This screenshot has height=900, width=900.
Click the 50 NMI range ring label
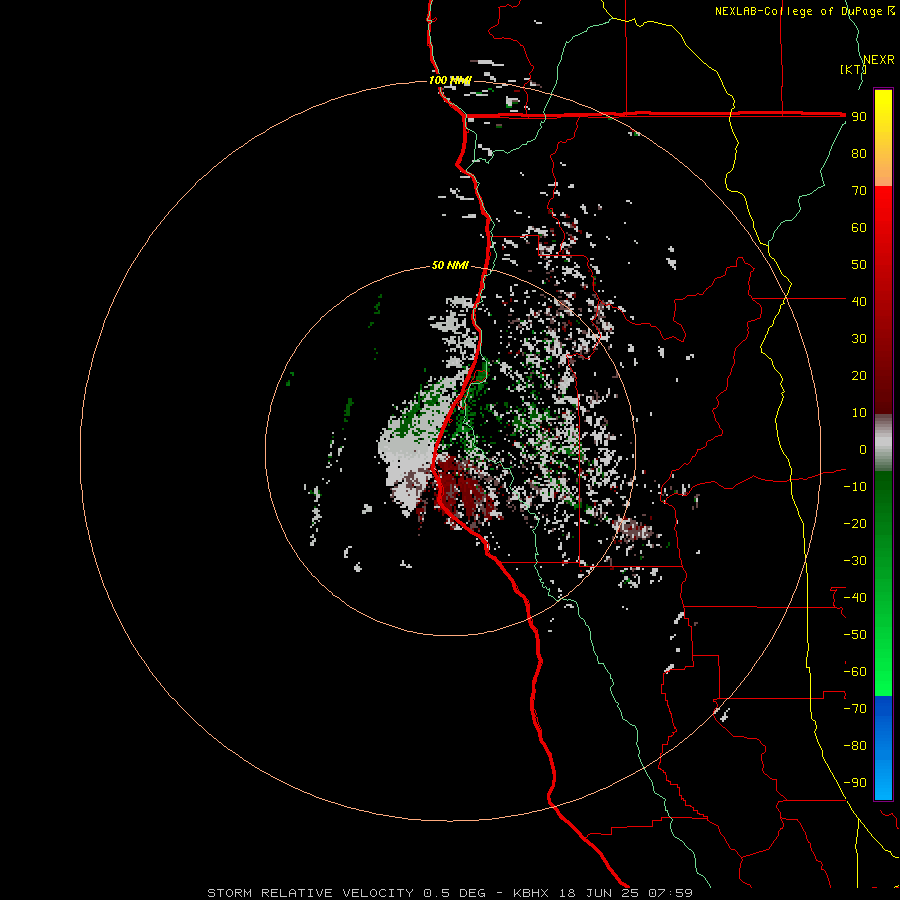click(450, 265)
